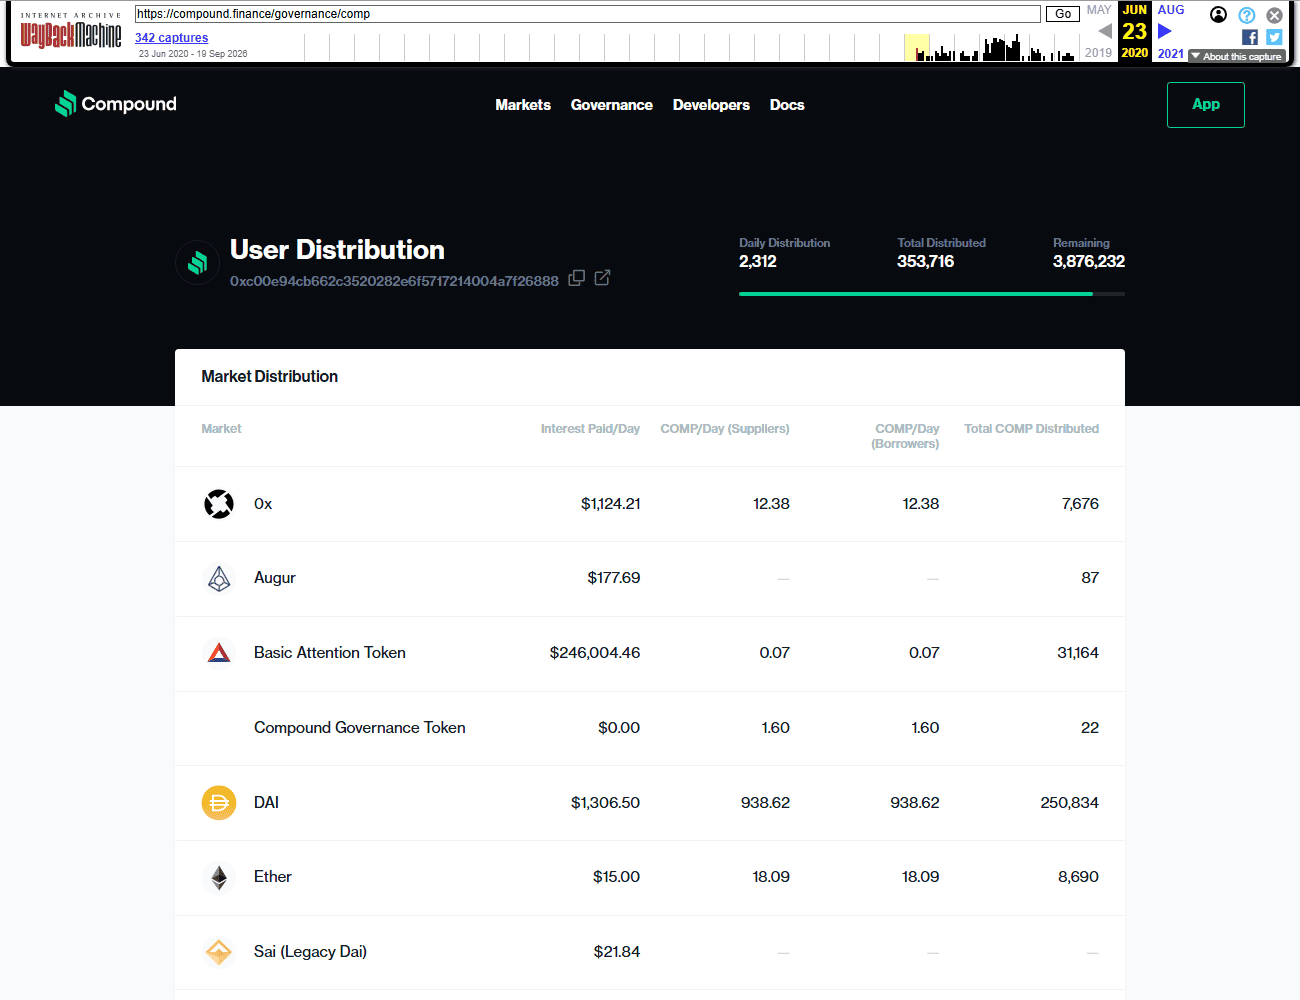Click Augur total distributed 87
Viewport: 1300px width, 1000px height.
pos(1090,578)
